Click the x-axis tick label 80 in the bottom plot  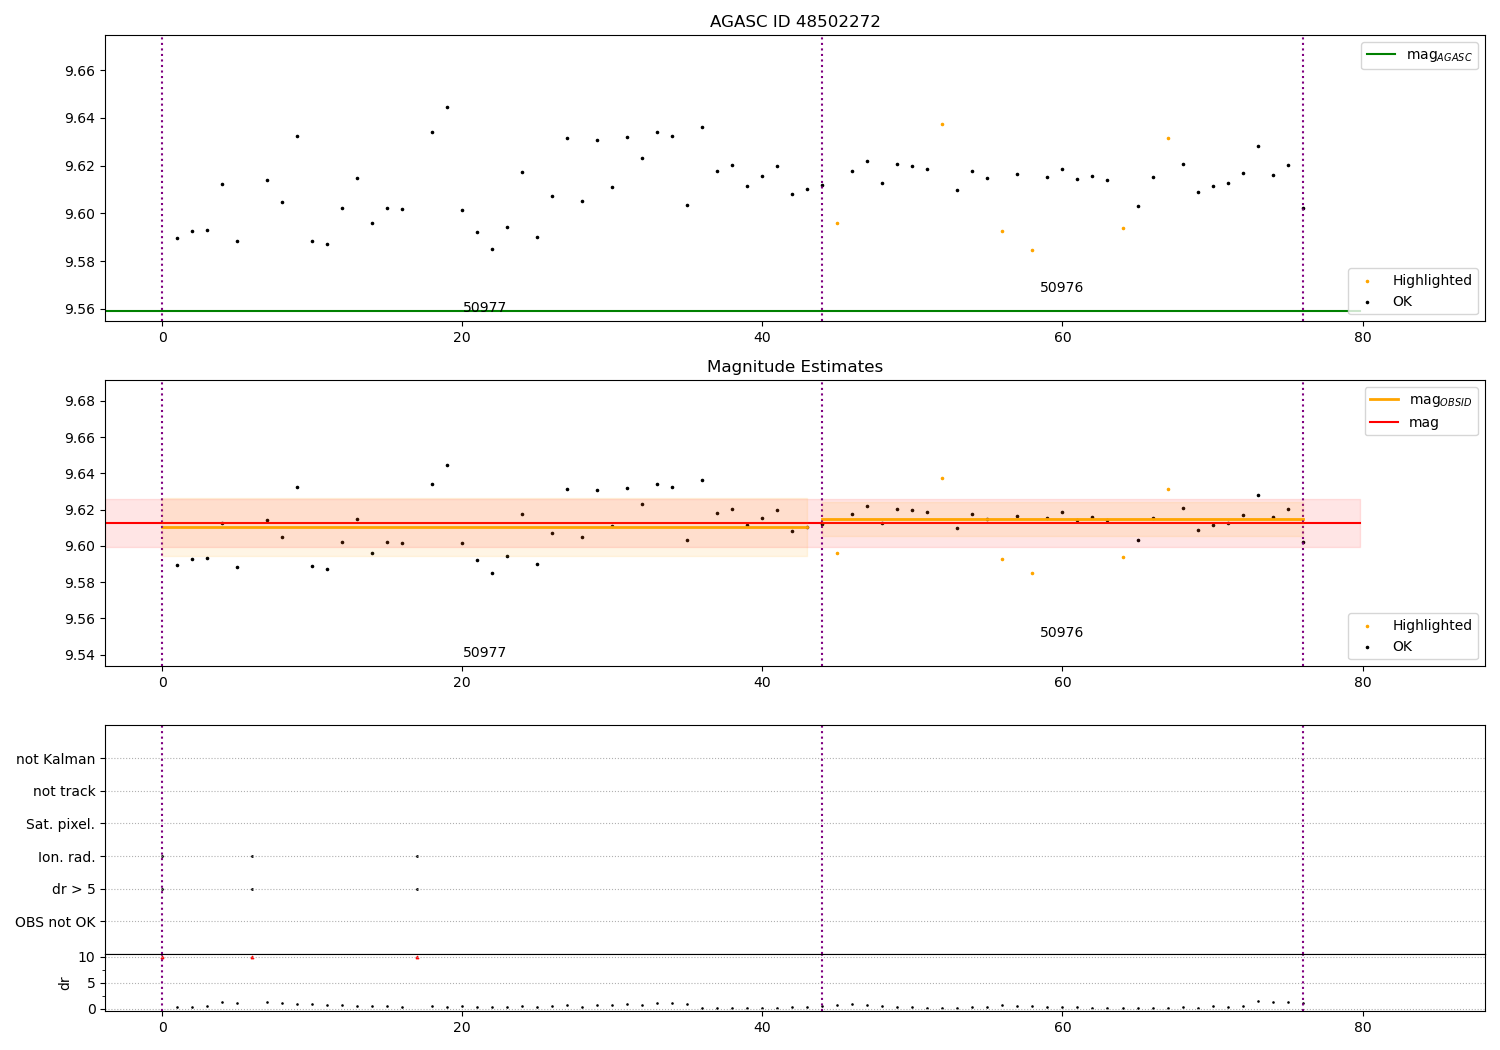coord(1362,1027)
